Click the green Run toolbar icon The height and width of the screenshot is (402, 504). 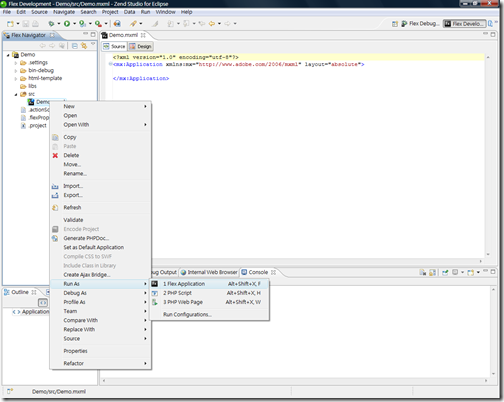tap(67, 24)
